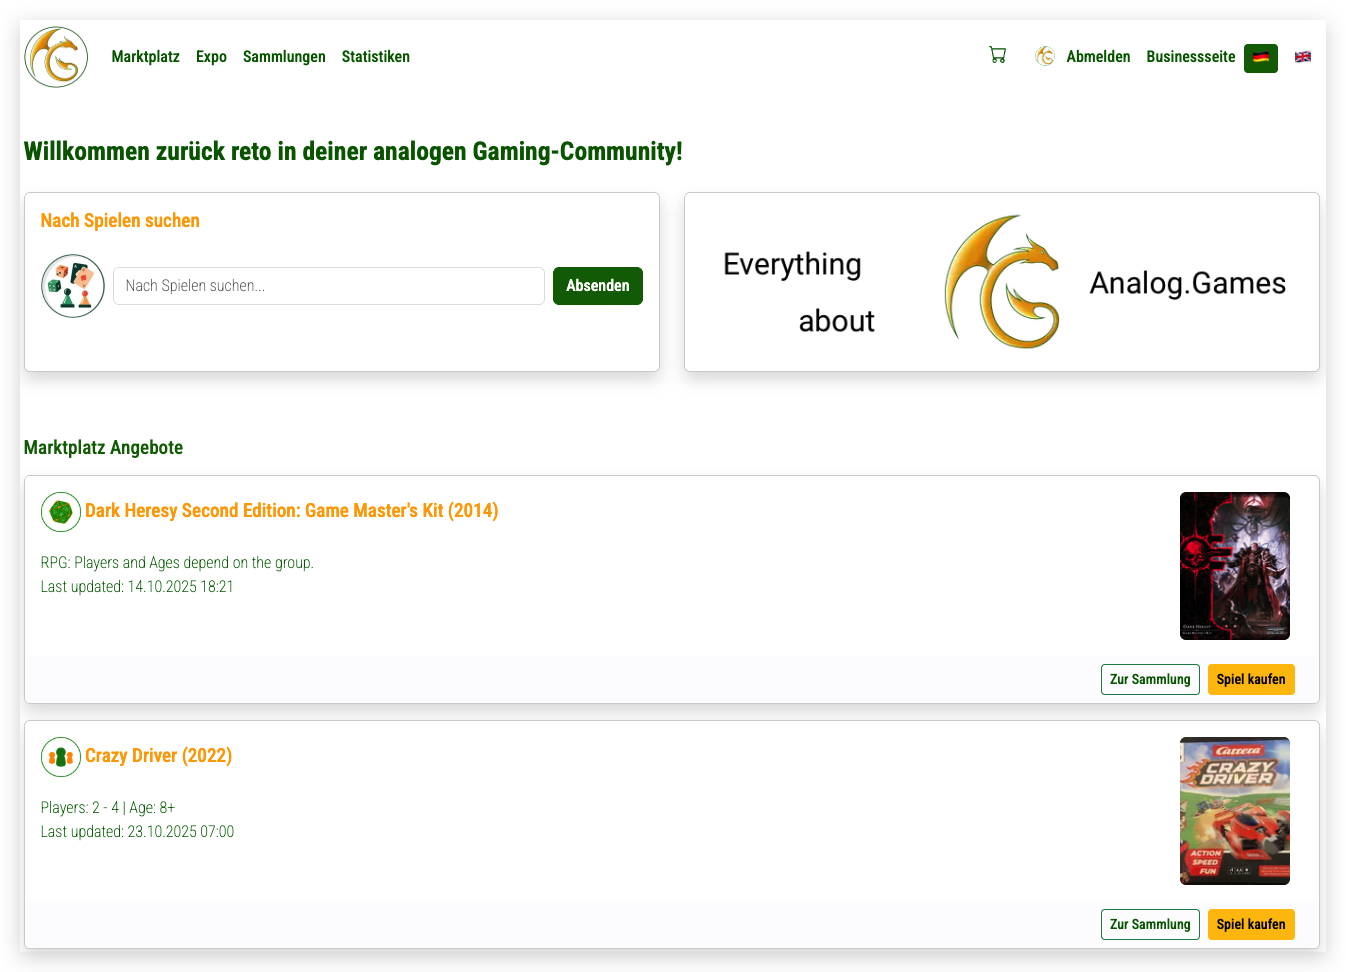Open Dark Heresy Second Edition title link
Viewport: 1346px width, 972px height.
[291, 511]
